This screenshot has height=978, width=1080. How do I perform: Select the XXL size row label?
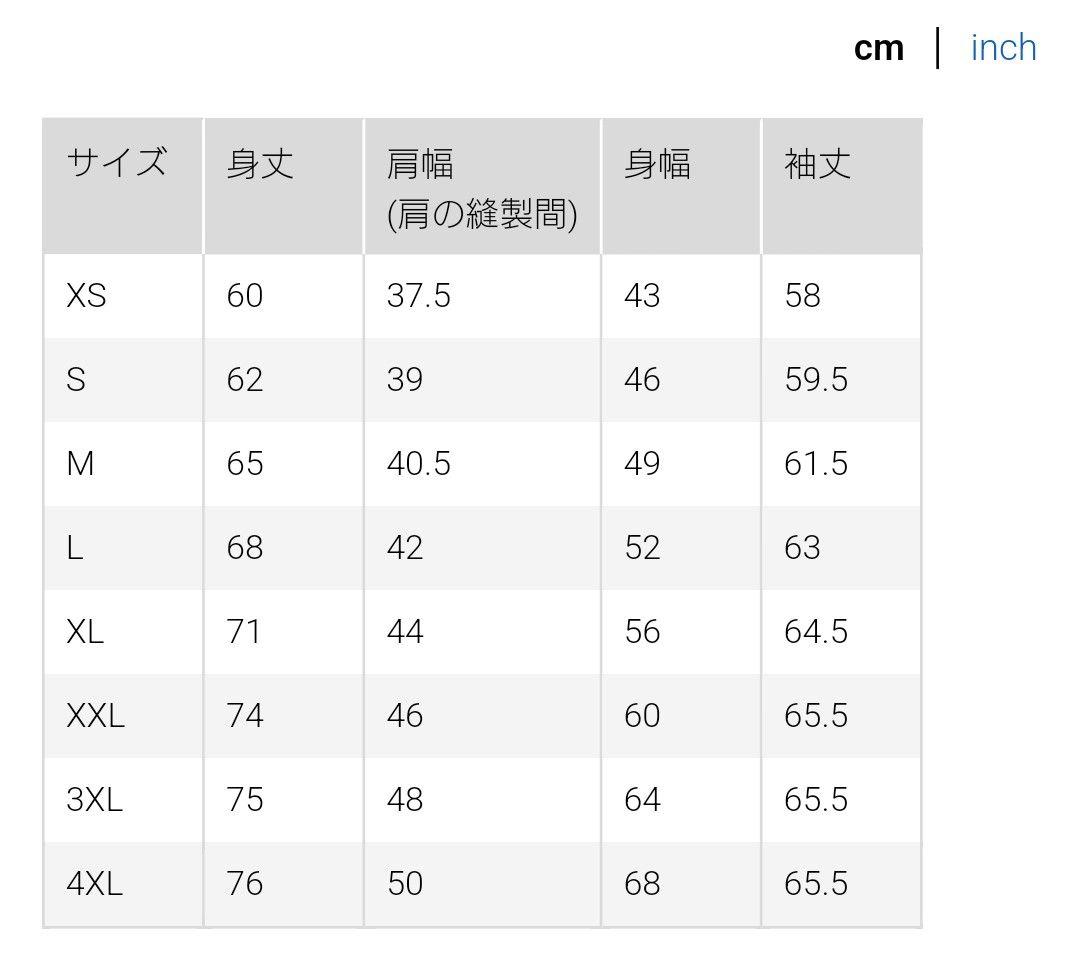pos(95,716)
